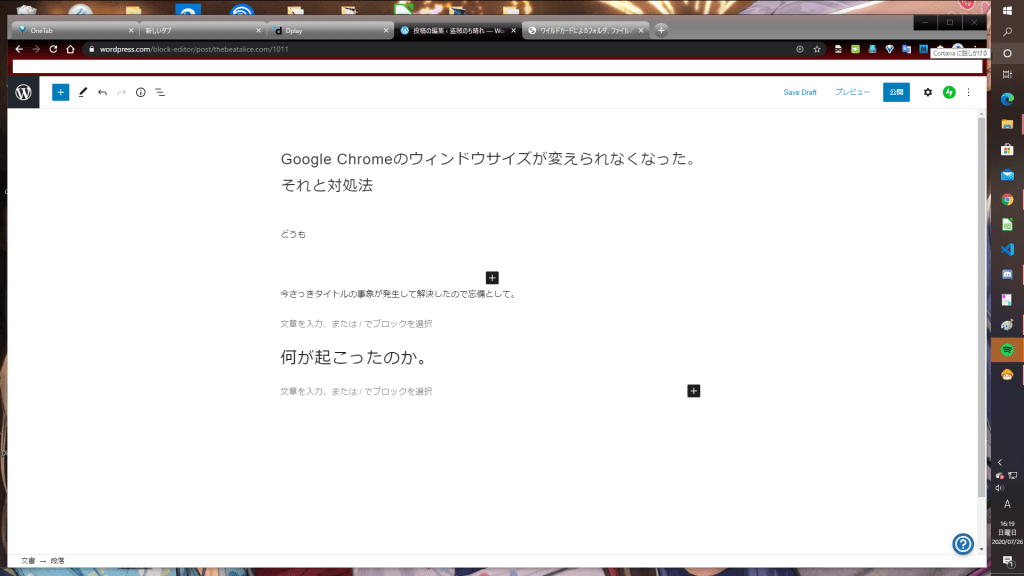Click the blue block inserter plus button
This screenshot has width=1024, height=576.
60,92
